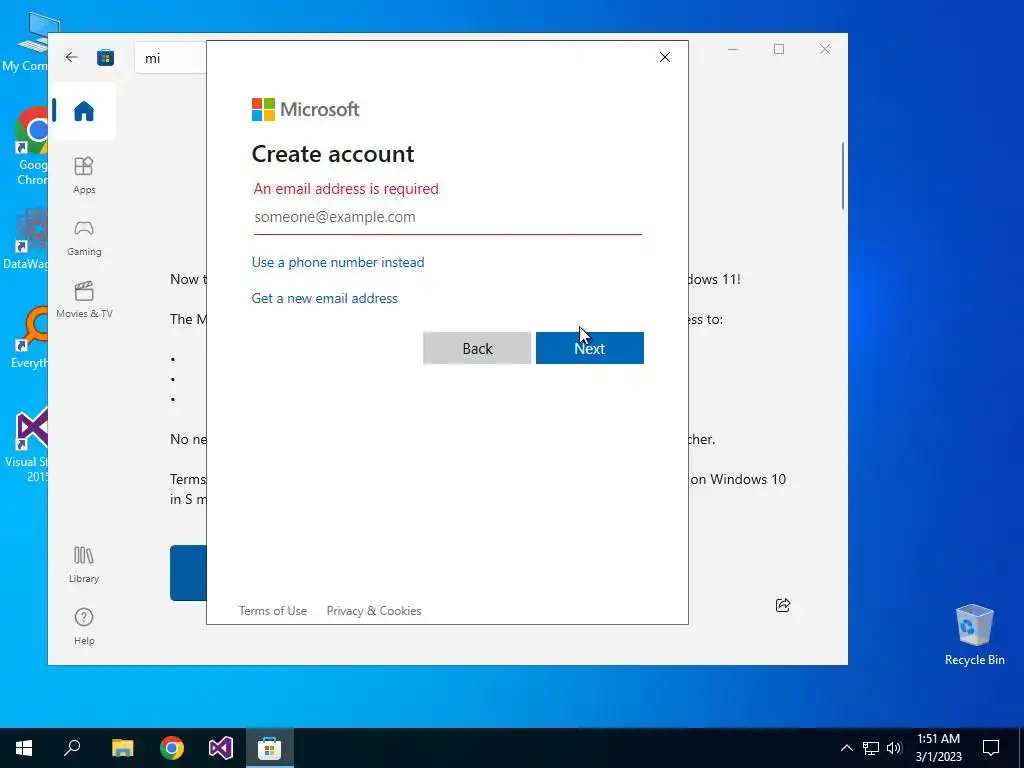
Task: Open Movies & TV in Store sidebar
Action: (84, 300)
